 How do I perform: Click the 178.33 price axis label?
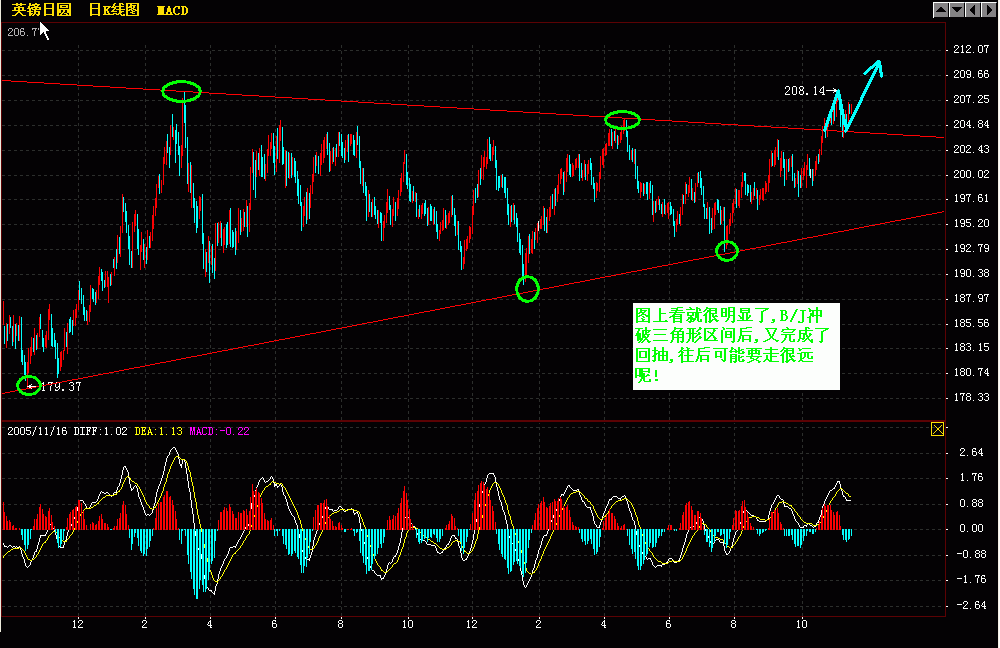(x=971, y=397)
